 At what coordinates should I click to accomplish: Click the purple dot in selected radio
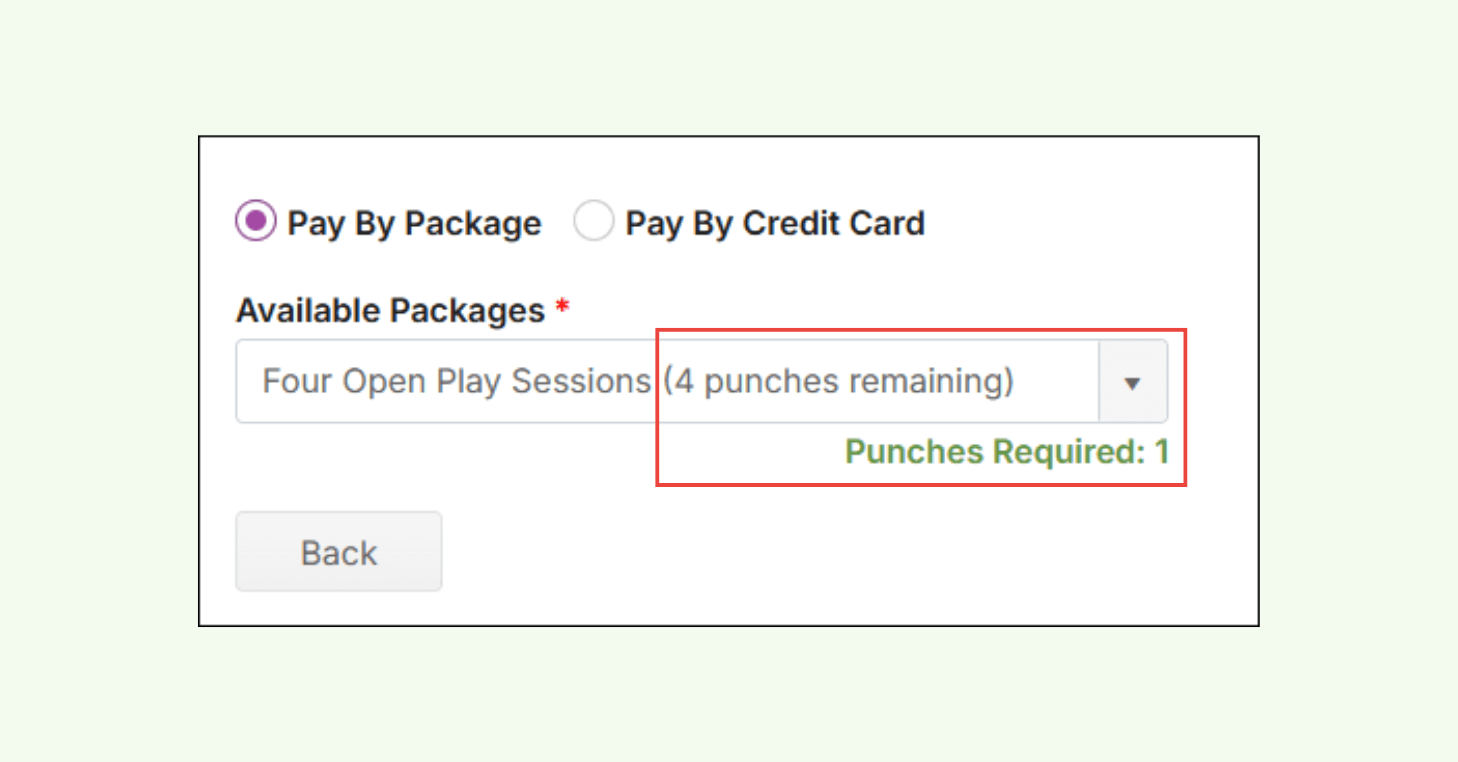pos(255,222)
